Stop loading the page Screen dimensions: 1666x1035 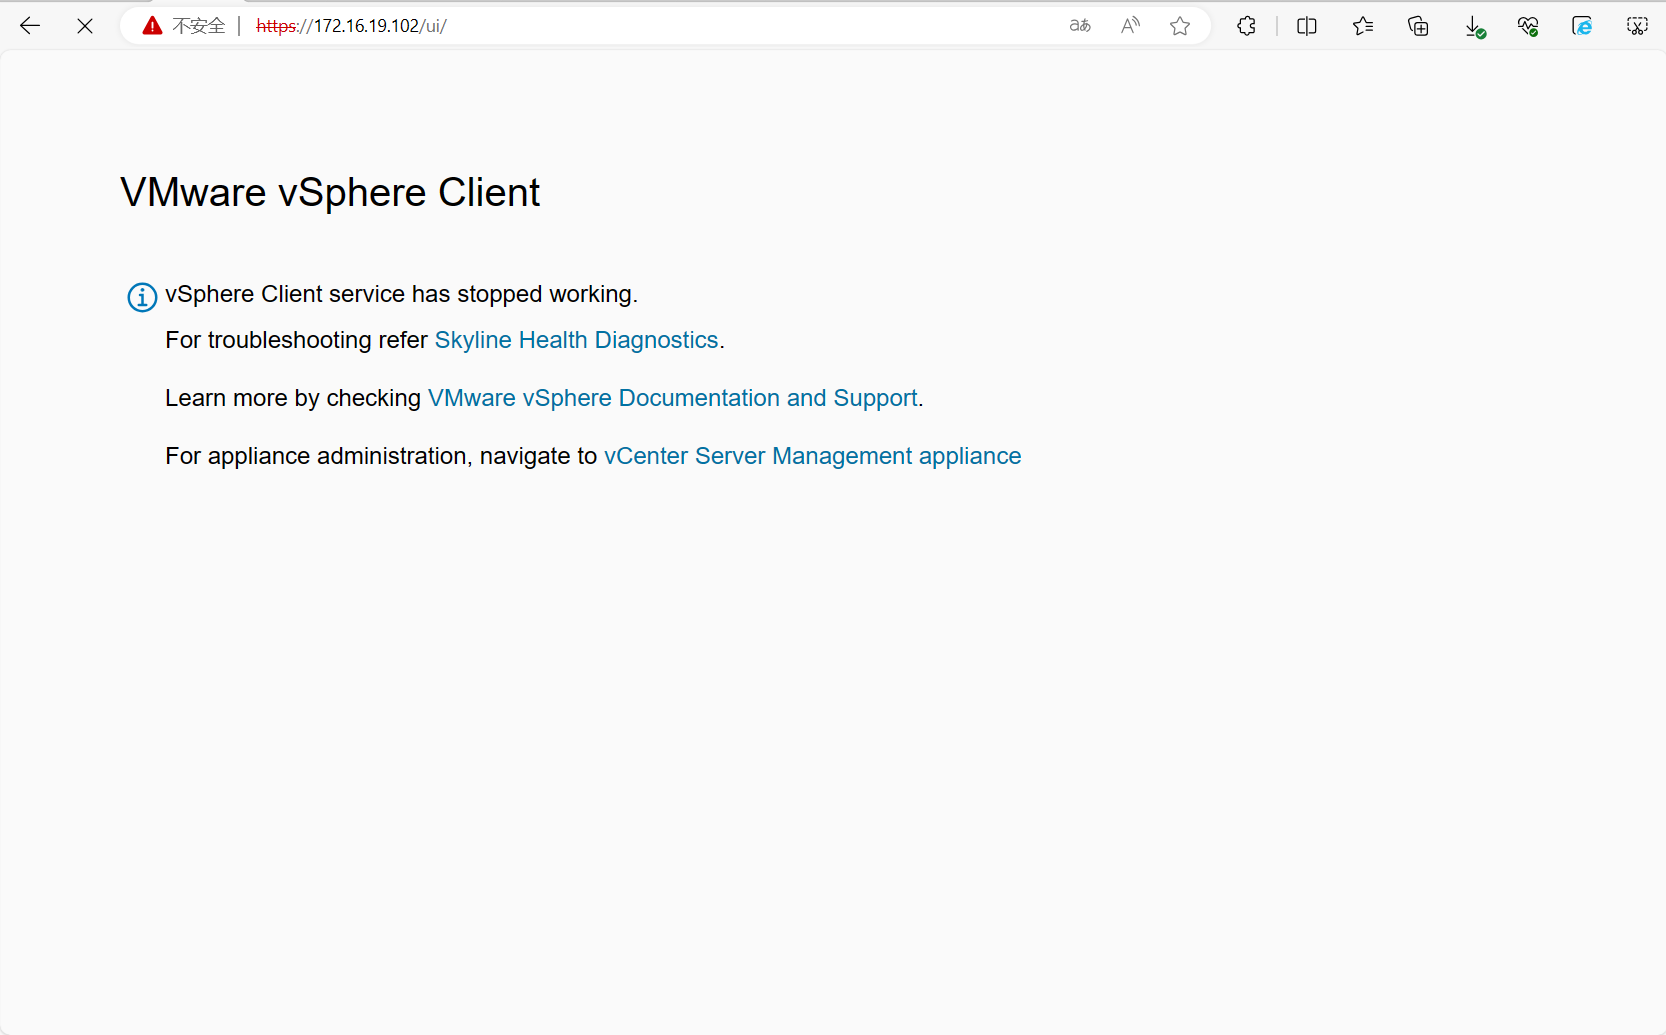85,26
